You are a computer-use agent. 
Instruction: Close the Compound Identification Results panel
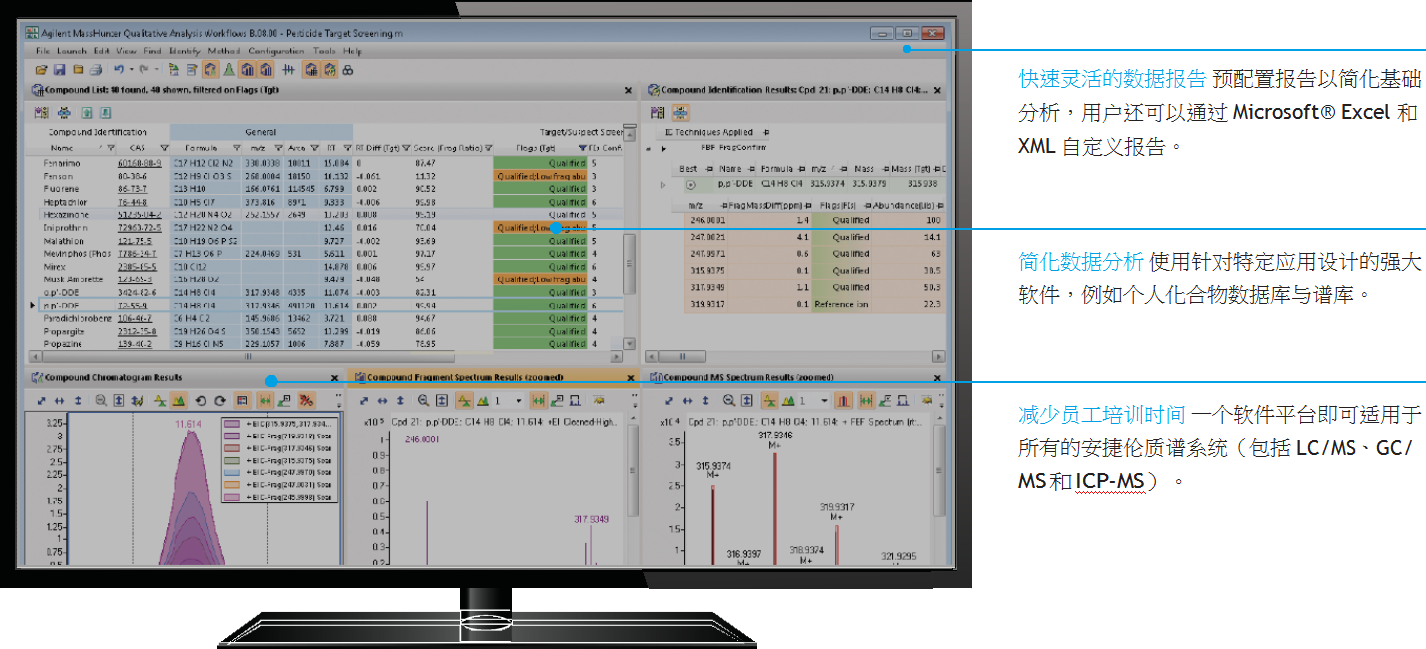pos(937,90)
